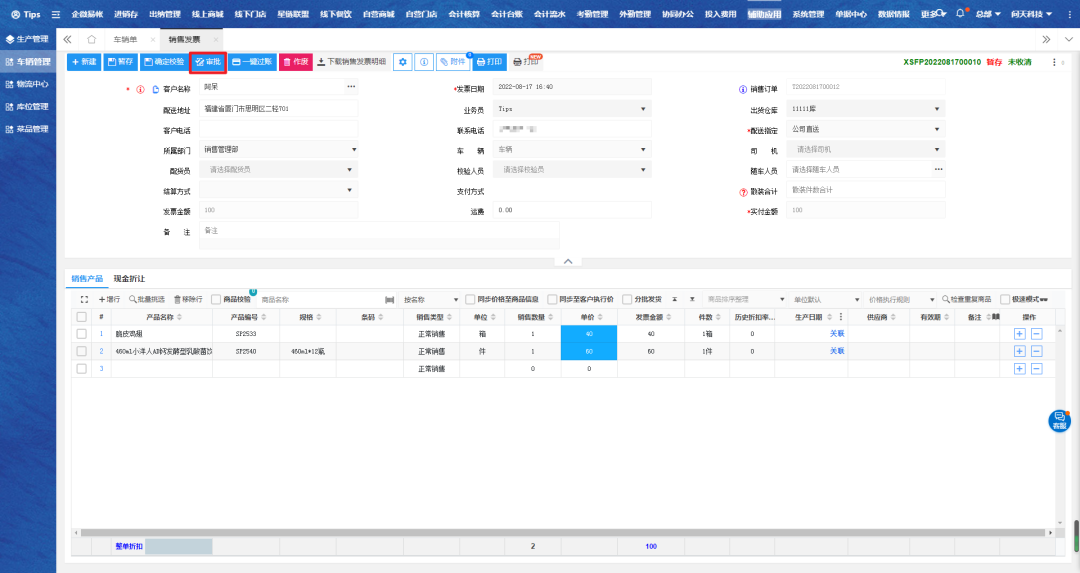The width and height of the screenshot is (1080, 573).
Task: Open the 出货仓库 dropdown
Action: (x=866, y=109)
